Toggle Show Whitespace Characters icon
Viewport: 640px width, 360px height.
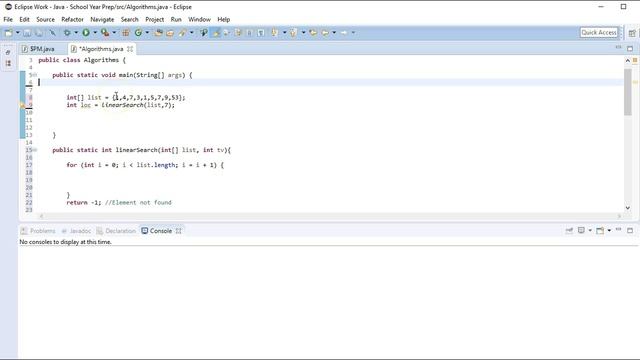(261, 33)
